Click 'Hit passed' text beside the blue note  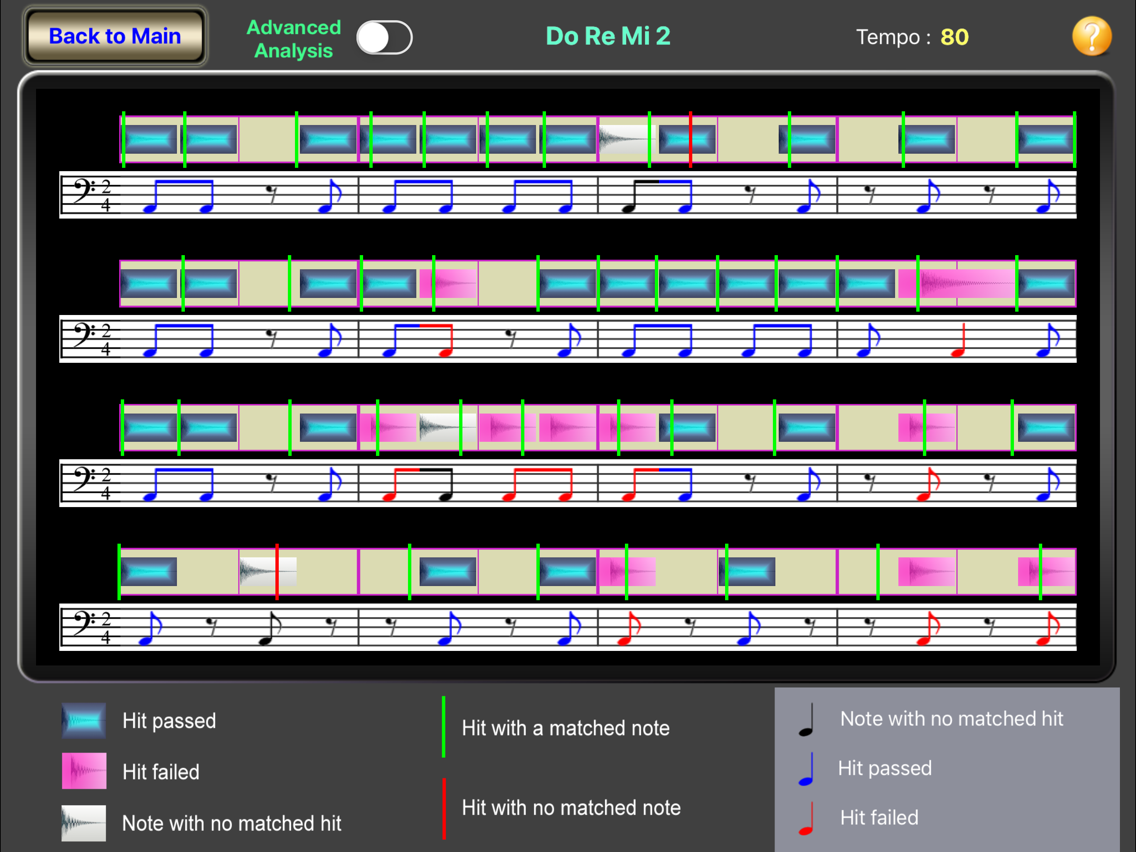(885, 768)
